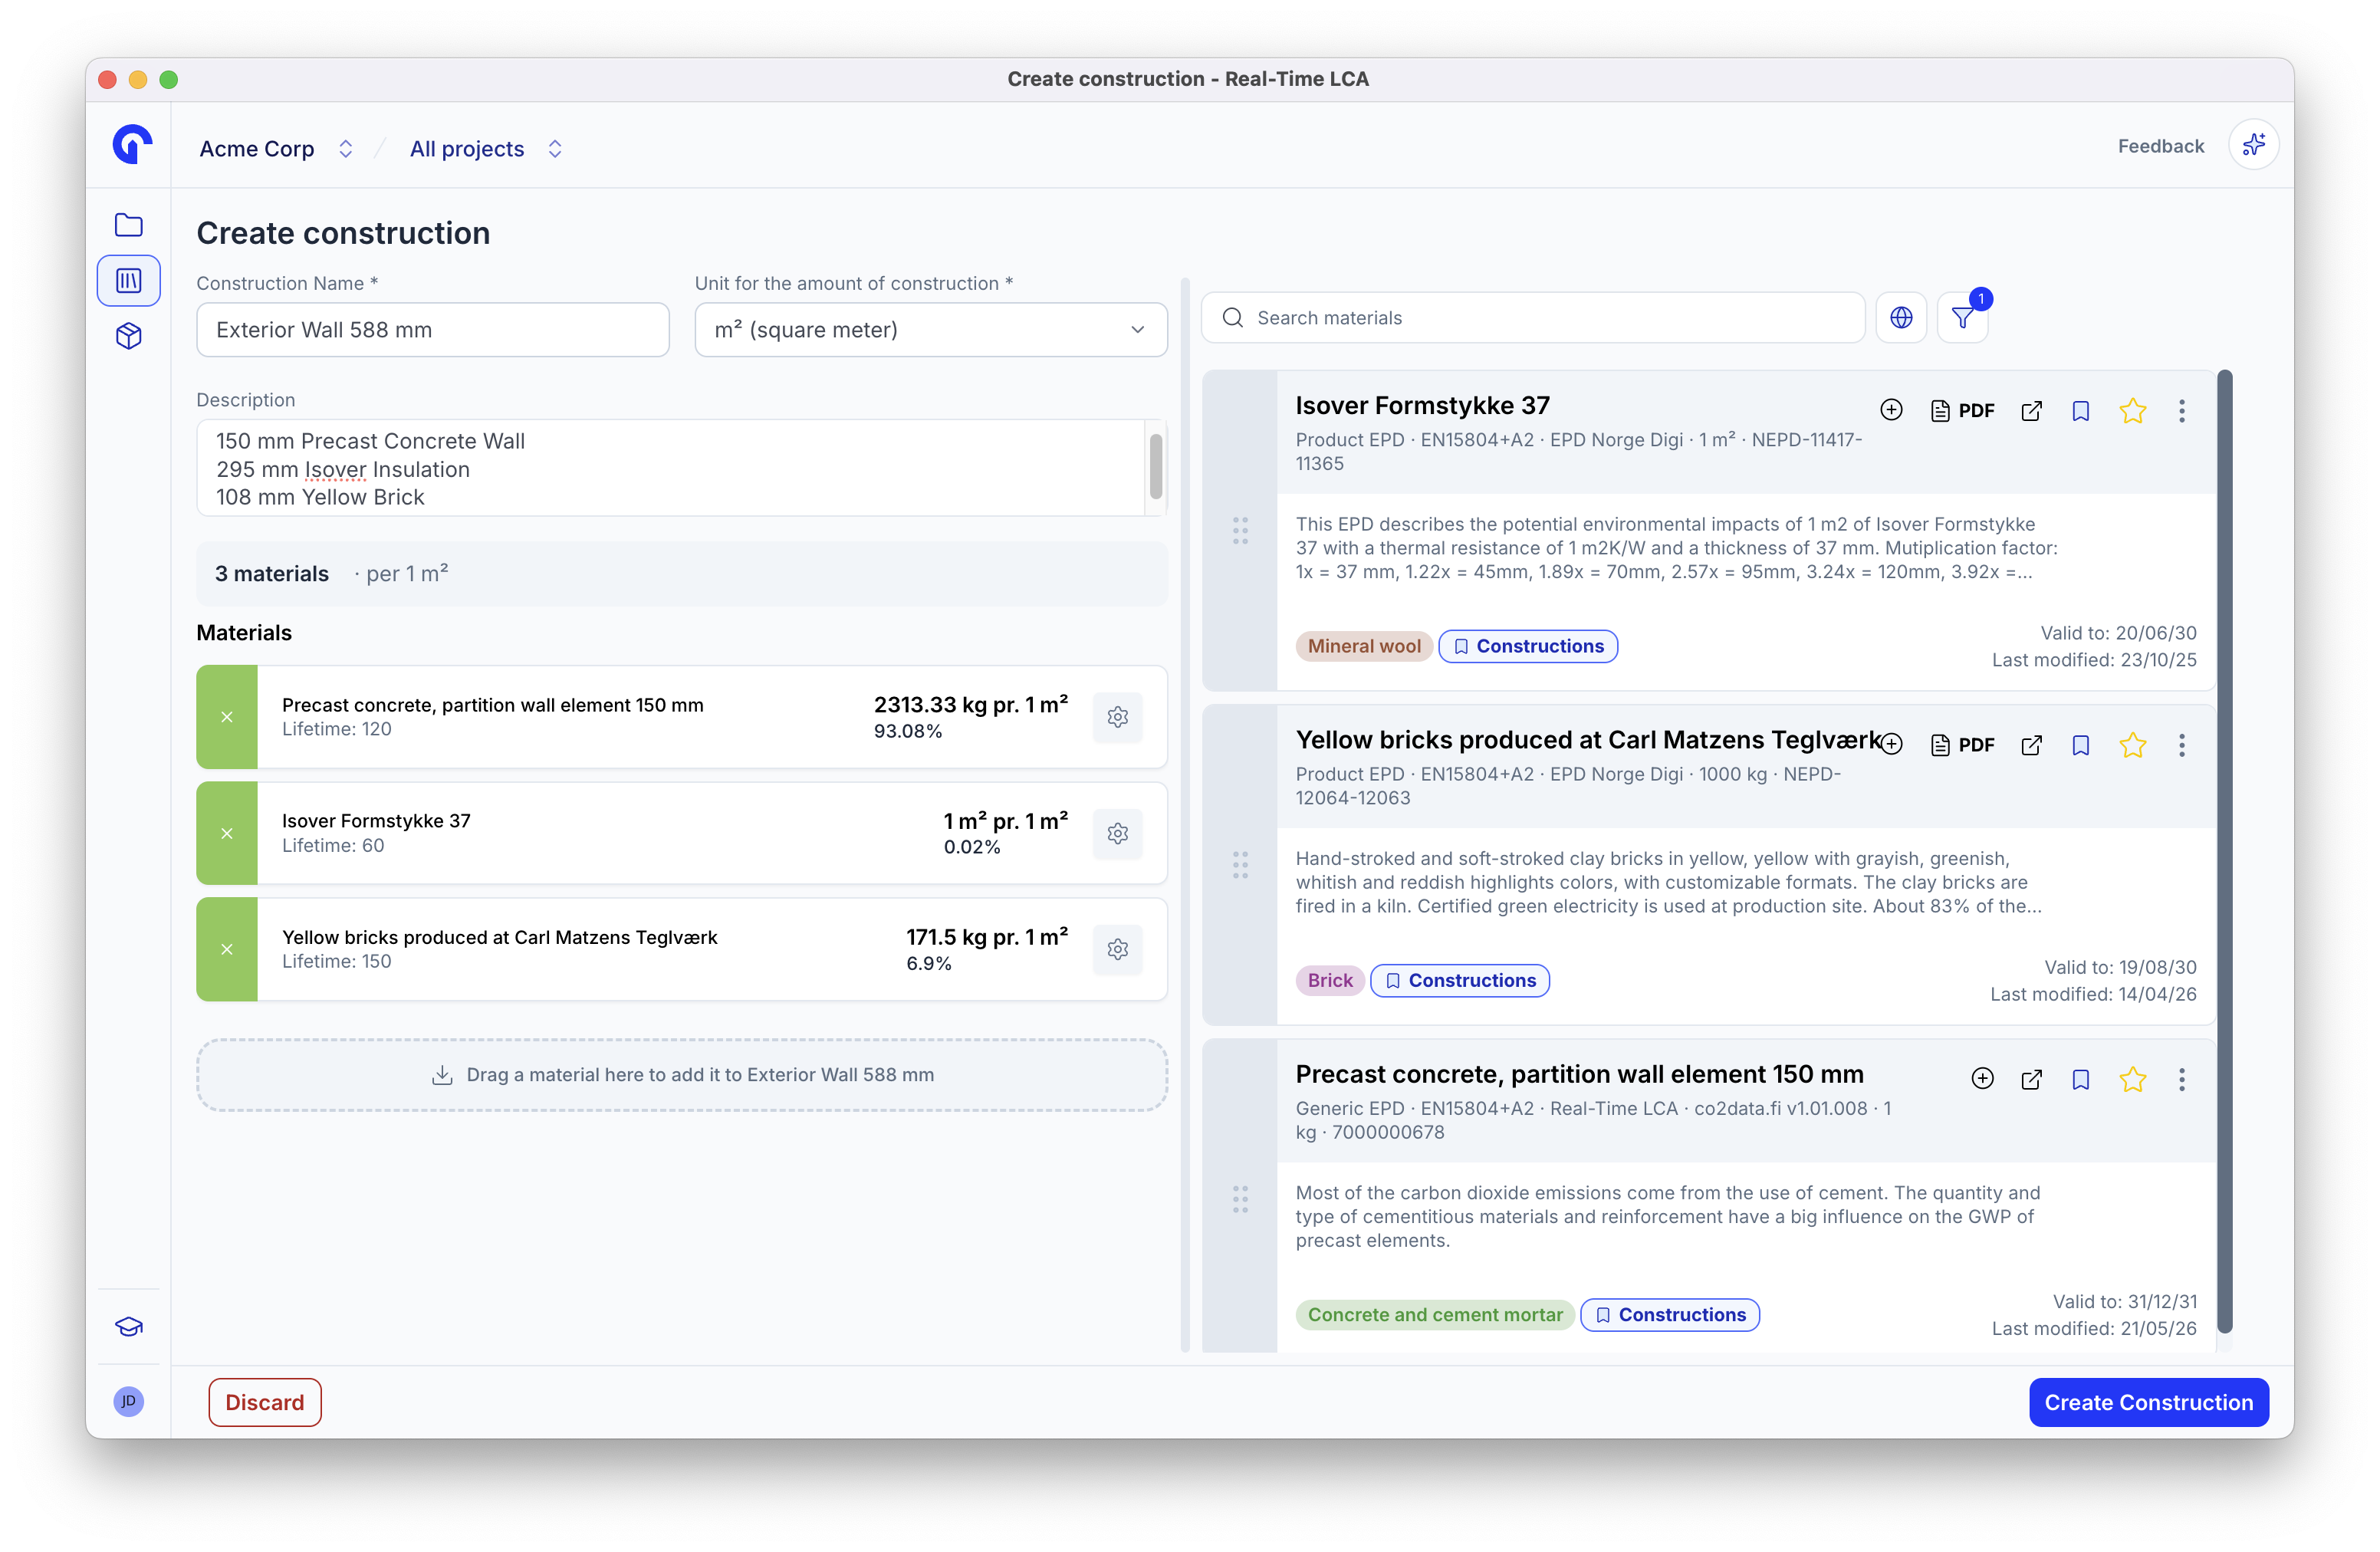Toggle favorite star on Yellow bricks card
The image size is (2380, 1552).
2132,744
